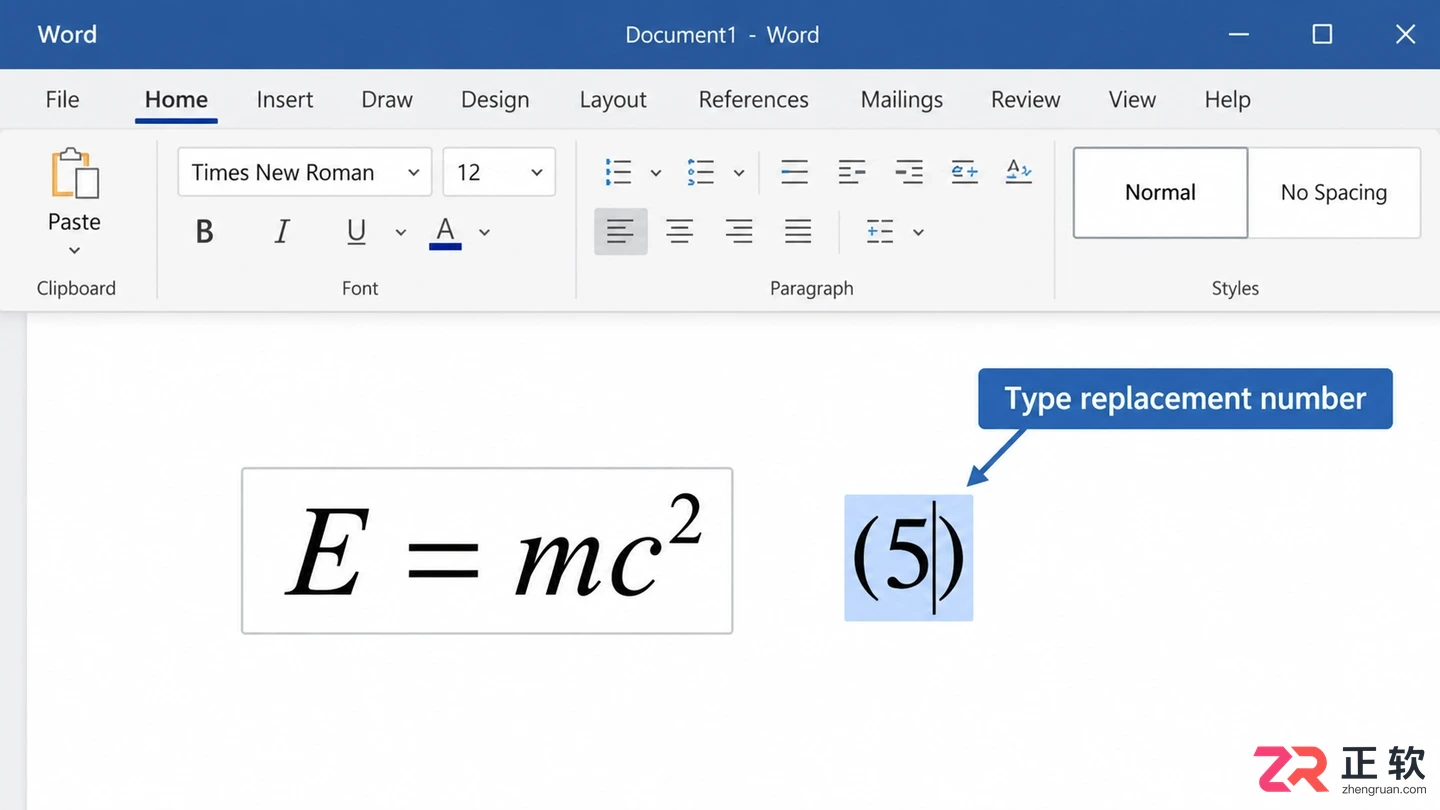
Task: Apply the No Spacing style
Action: (1334, 193)
